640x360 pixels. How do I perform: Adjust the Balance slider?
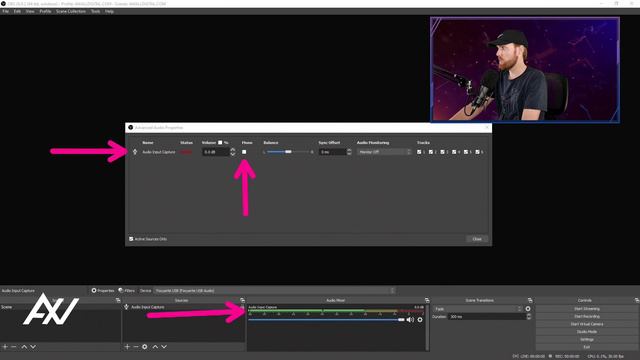pos(288,152)
